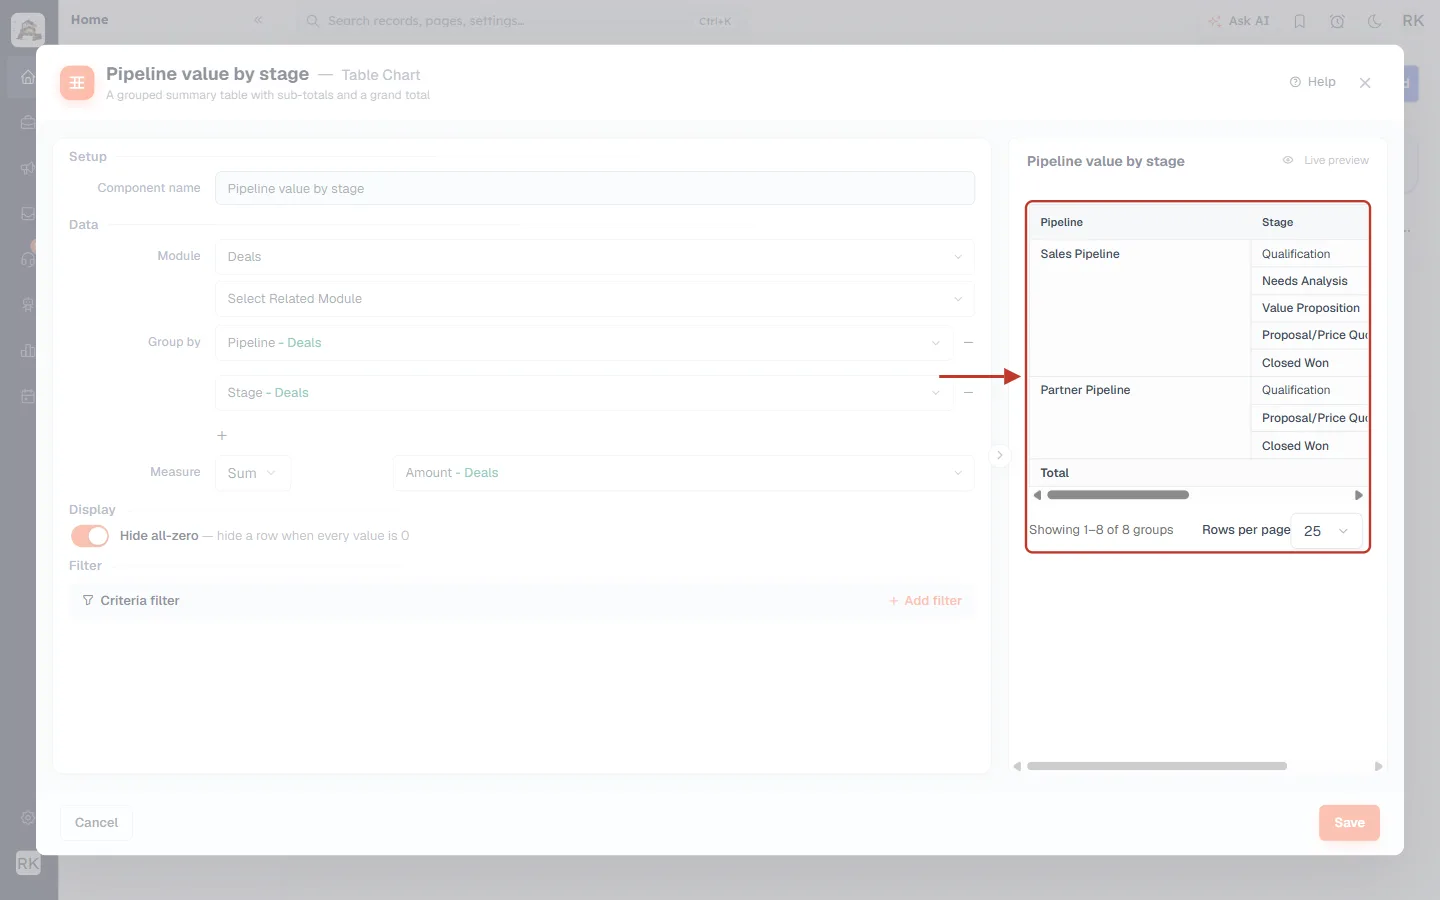Click the table scroll right arrow

tap(1359, 495)
